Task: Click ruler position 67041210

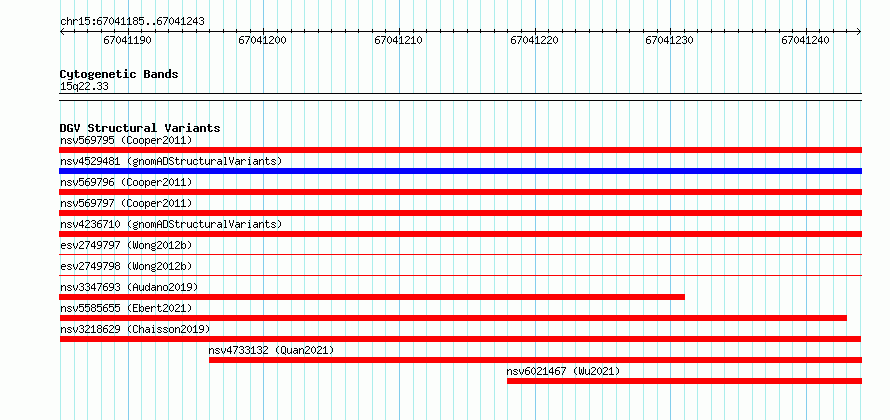Action: [398, 40]
